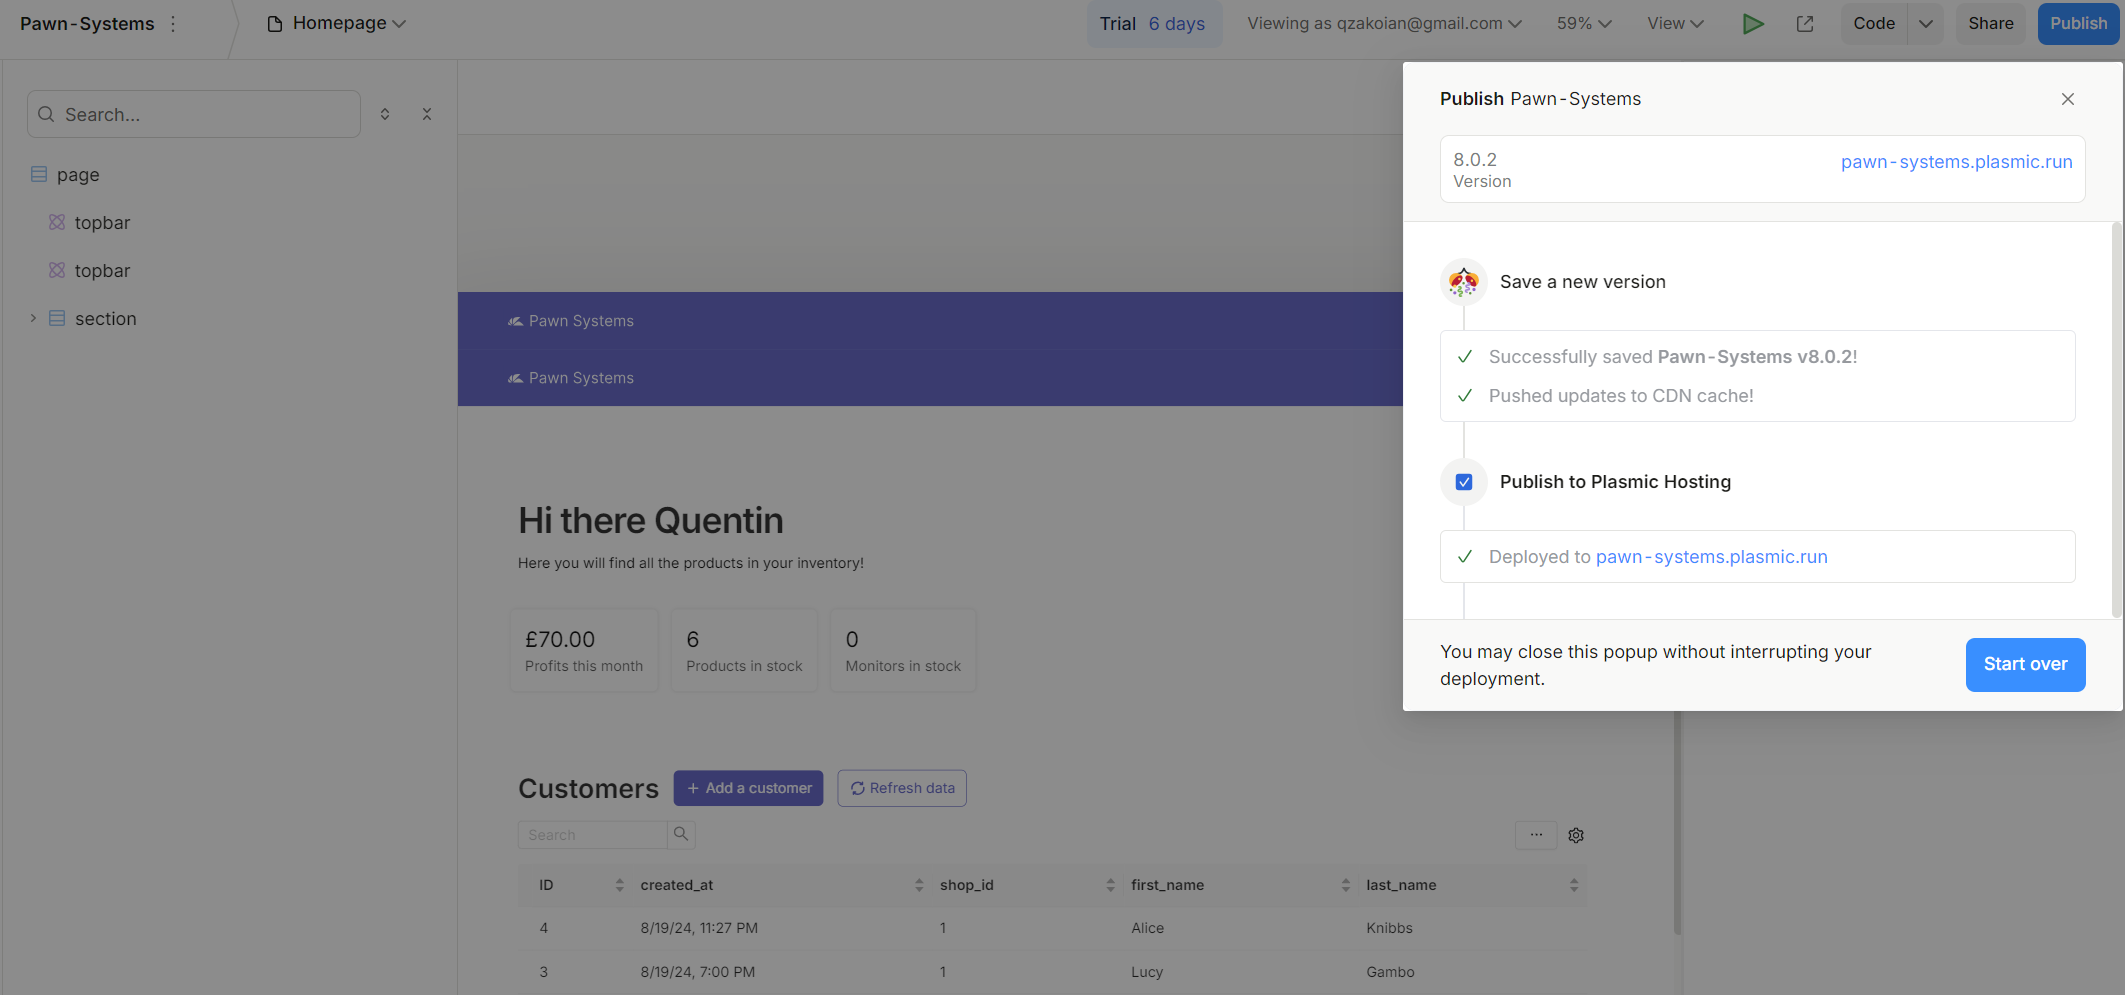Open Viewing as user menu

1383,24
